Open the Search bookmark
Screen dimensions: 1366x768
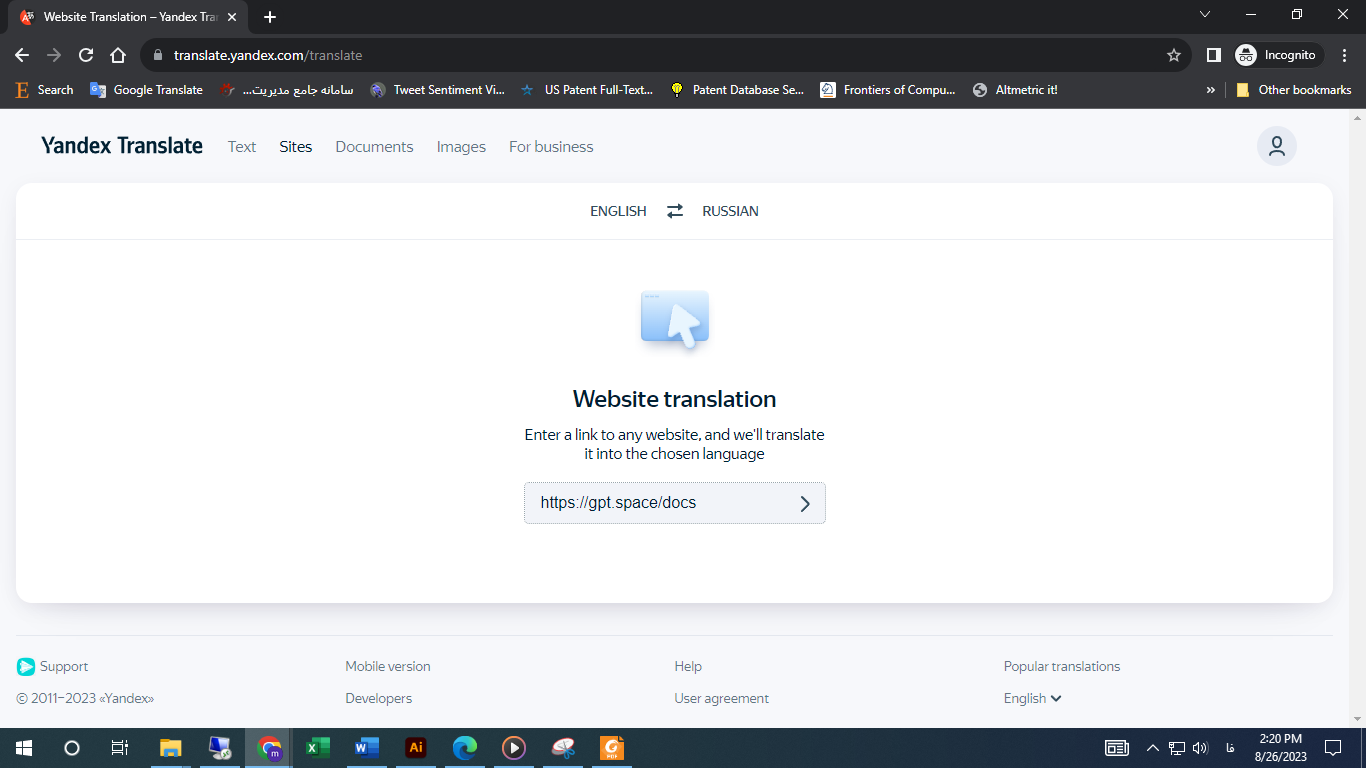(45, 90)
